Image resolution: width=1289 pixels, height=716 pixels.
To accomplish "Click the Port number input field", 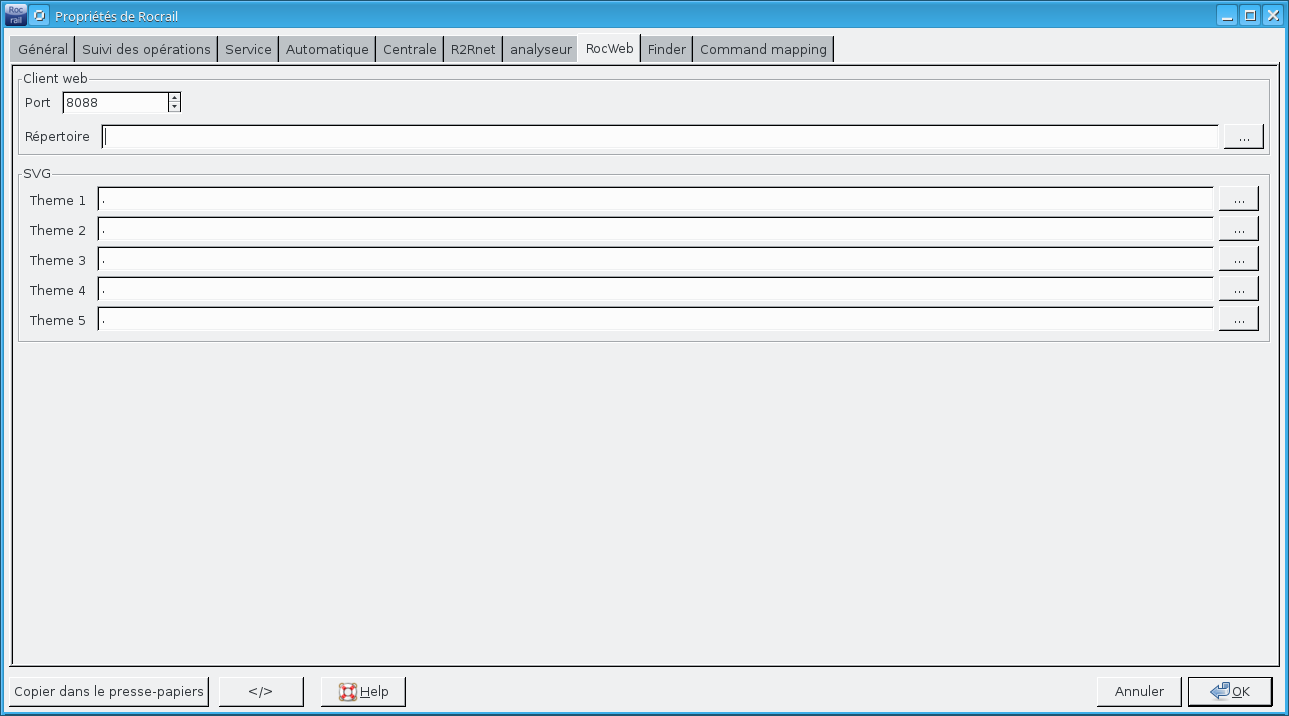I will (x=114, y=102).
